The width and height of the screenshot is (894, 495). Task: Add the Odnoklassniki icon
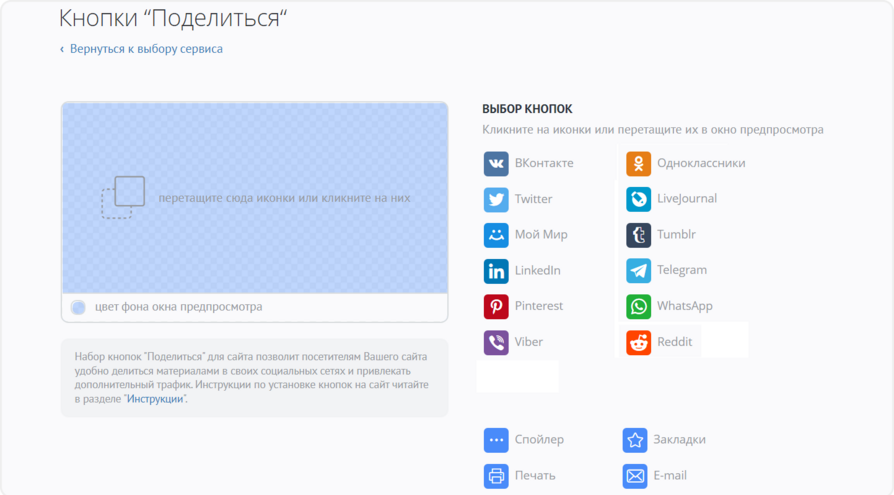638,164
